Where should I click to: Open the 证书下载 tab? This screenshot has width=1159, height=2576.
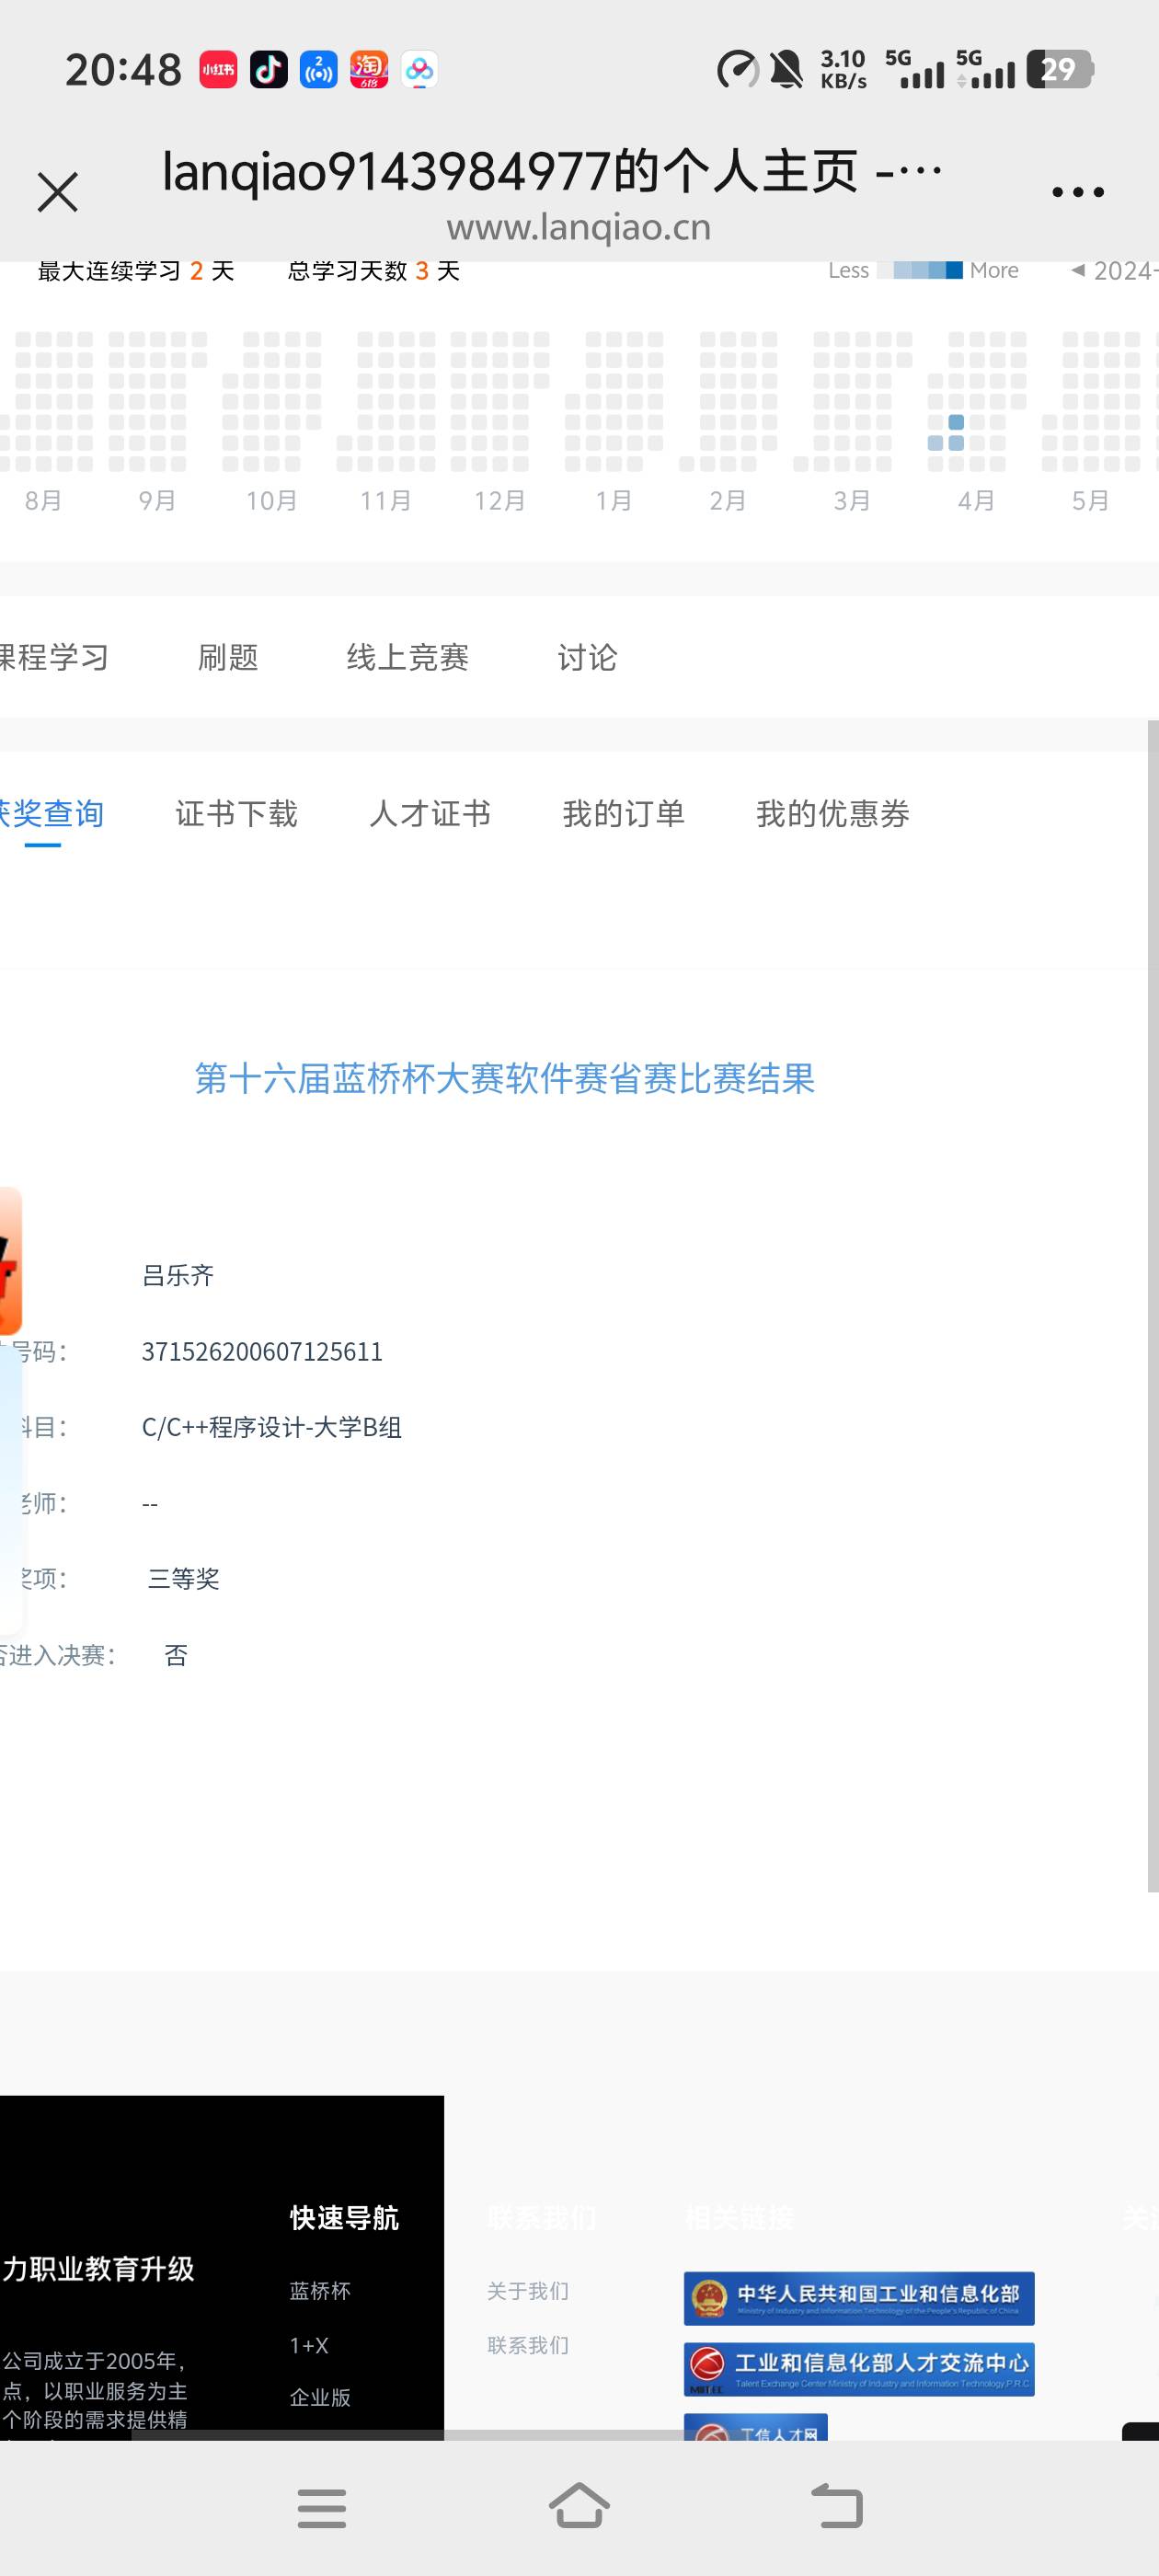(237, 814)
